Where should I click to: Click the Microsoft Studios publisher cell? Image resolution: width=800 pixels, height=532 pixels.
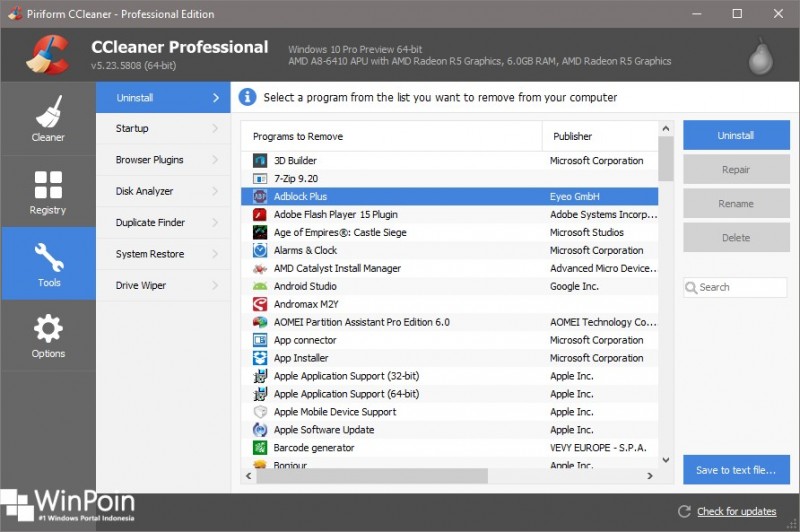coord(587,232)
